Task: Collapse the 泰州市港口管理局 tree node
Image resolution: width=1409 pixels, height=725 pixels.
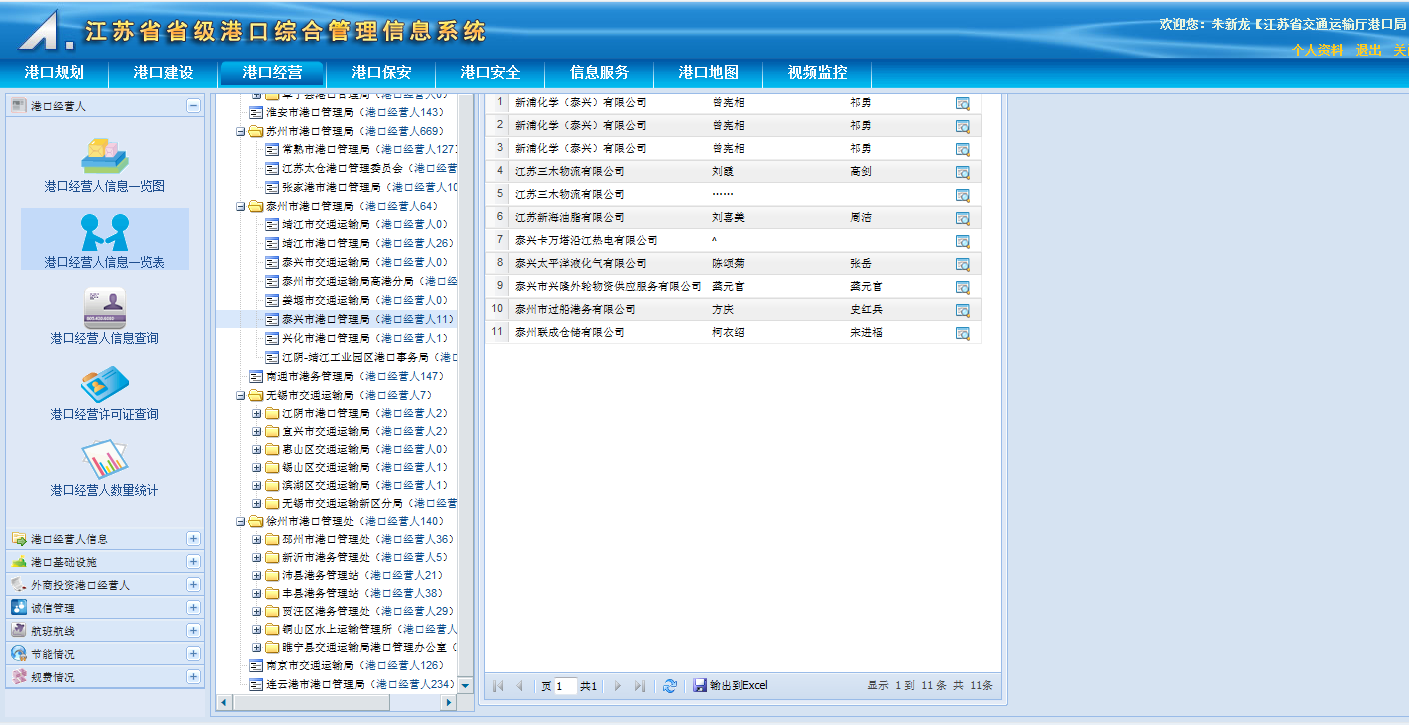Action: pyautogui.click(x=241, y=207)
